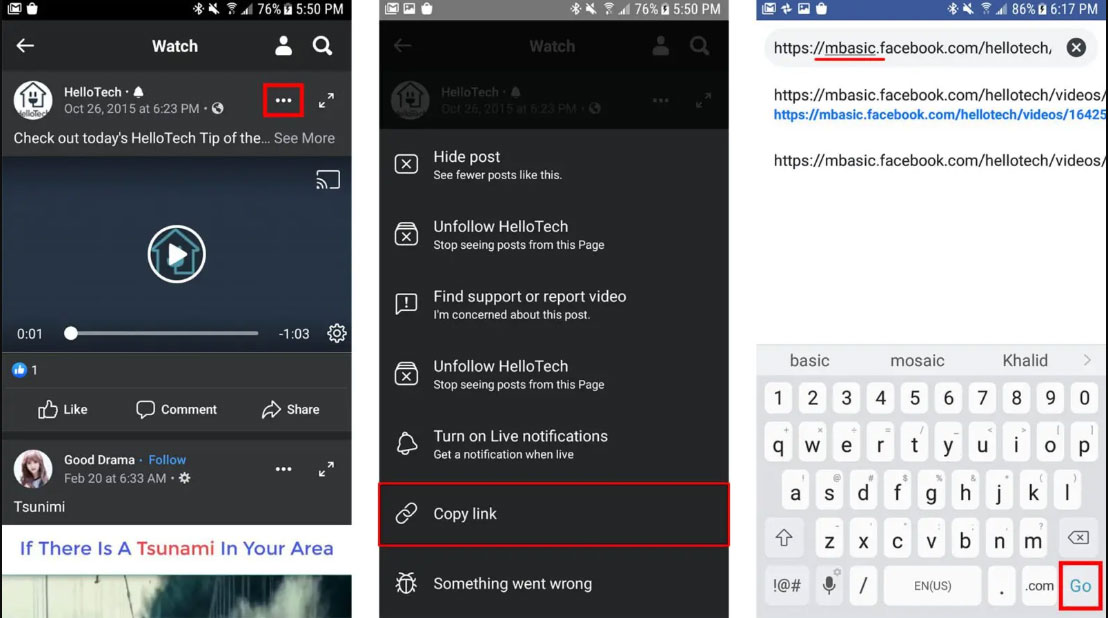Select Something went wrong option
This screenshot has height=618, width=1108.
pyautogui.click(x=554, y=584)
